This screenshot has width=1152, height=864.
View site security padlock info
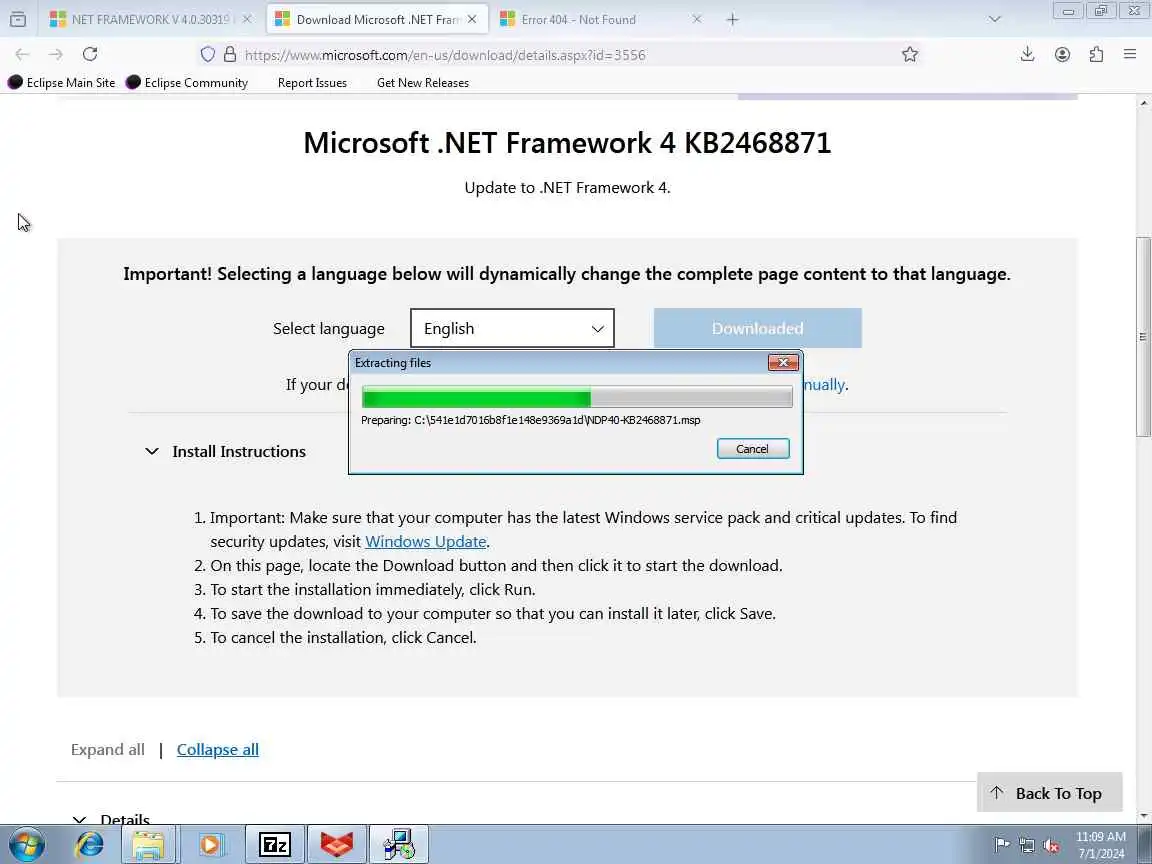coord(230,54)
